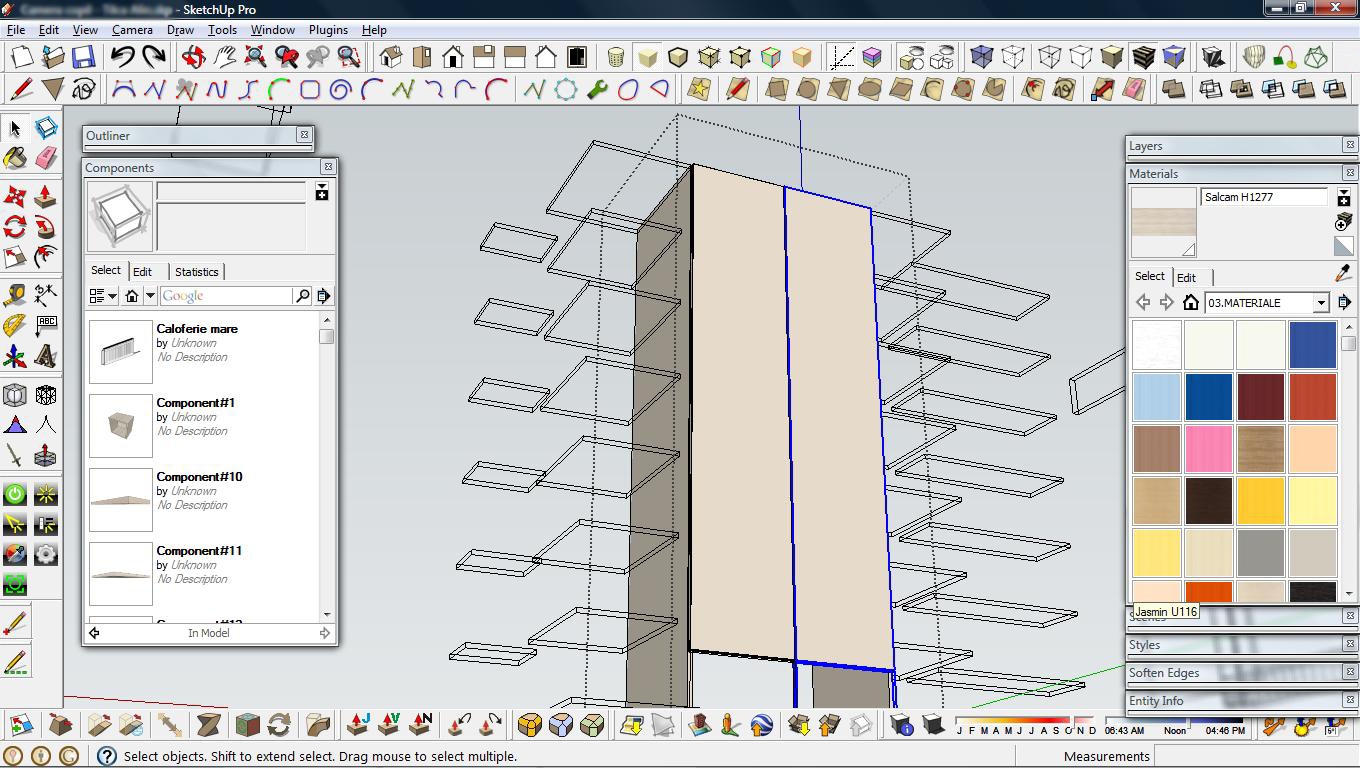Click the green power plugin icon

pyautogui.click(x=15, y=494)
